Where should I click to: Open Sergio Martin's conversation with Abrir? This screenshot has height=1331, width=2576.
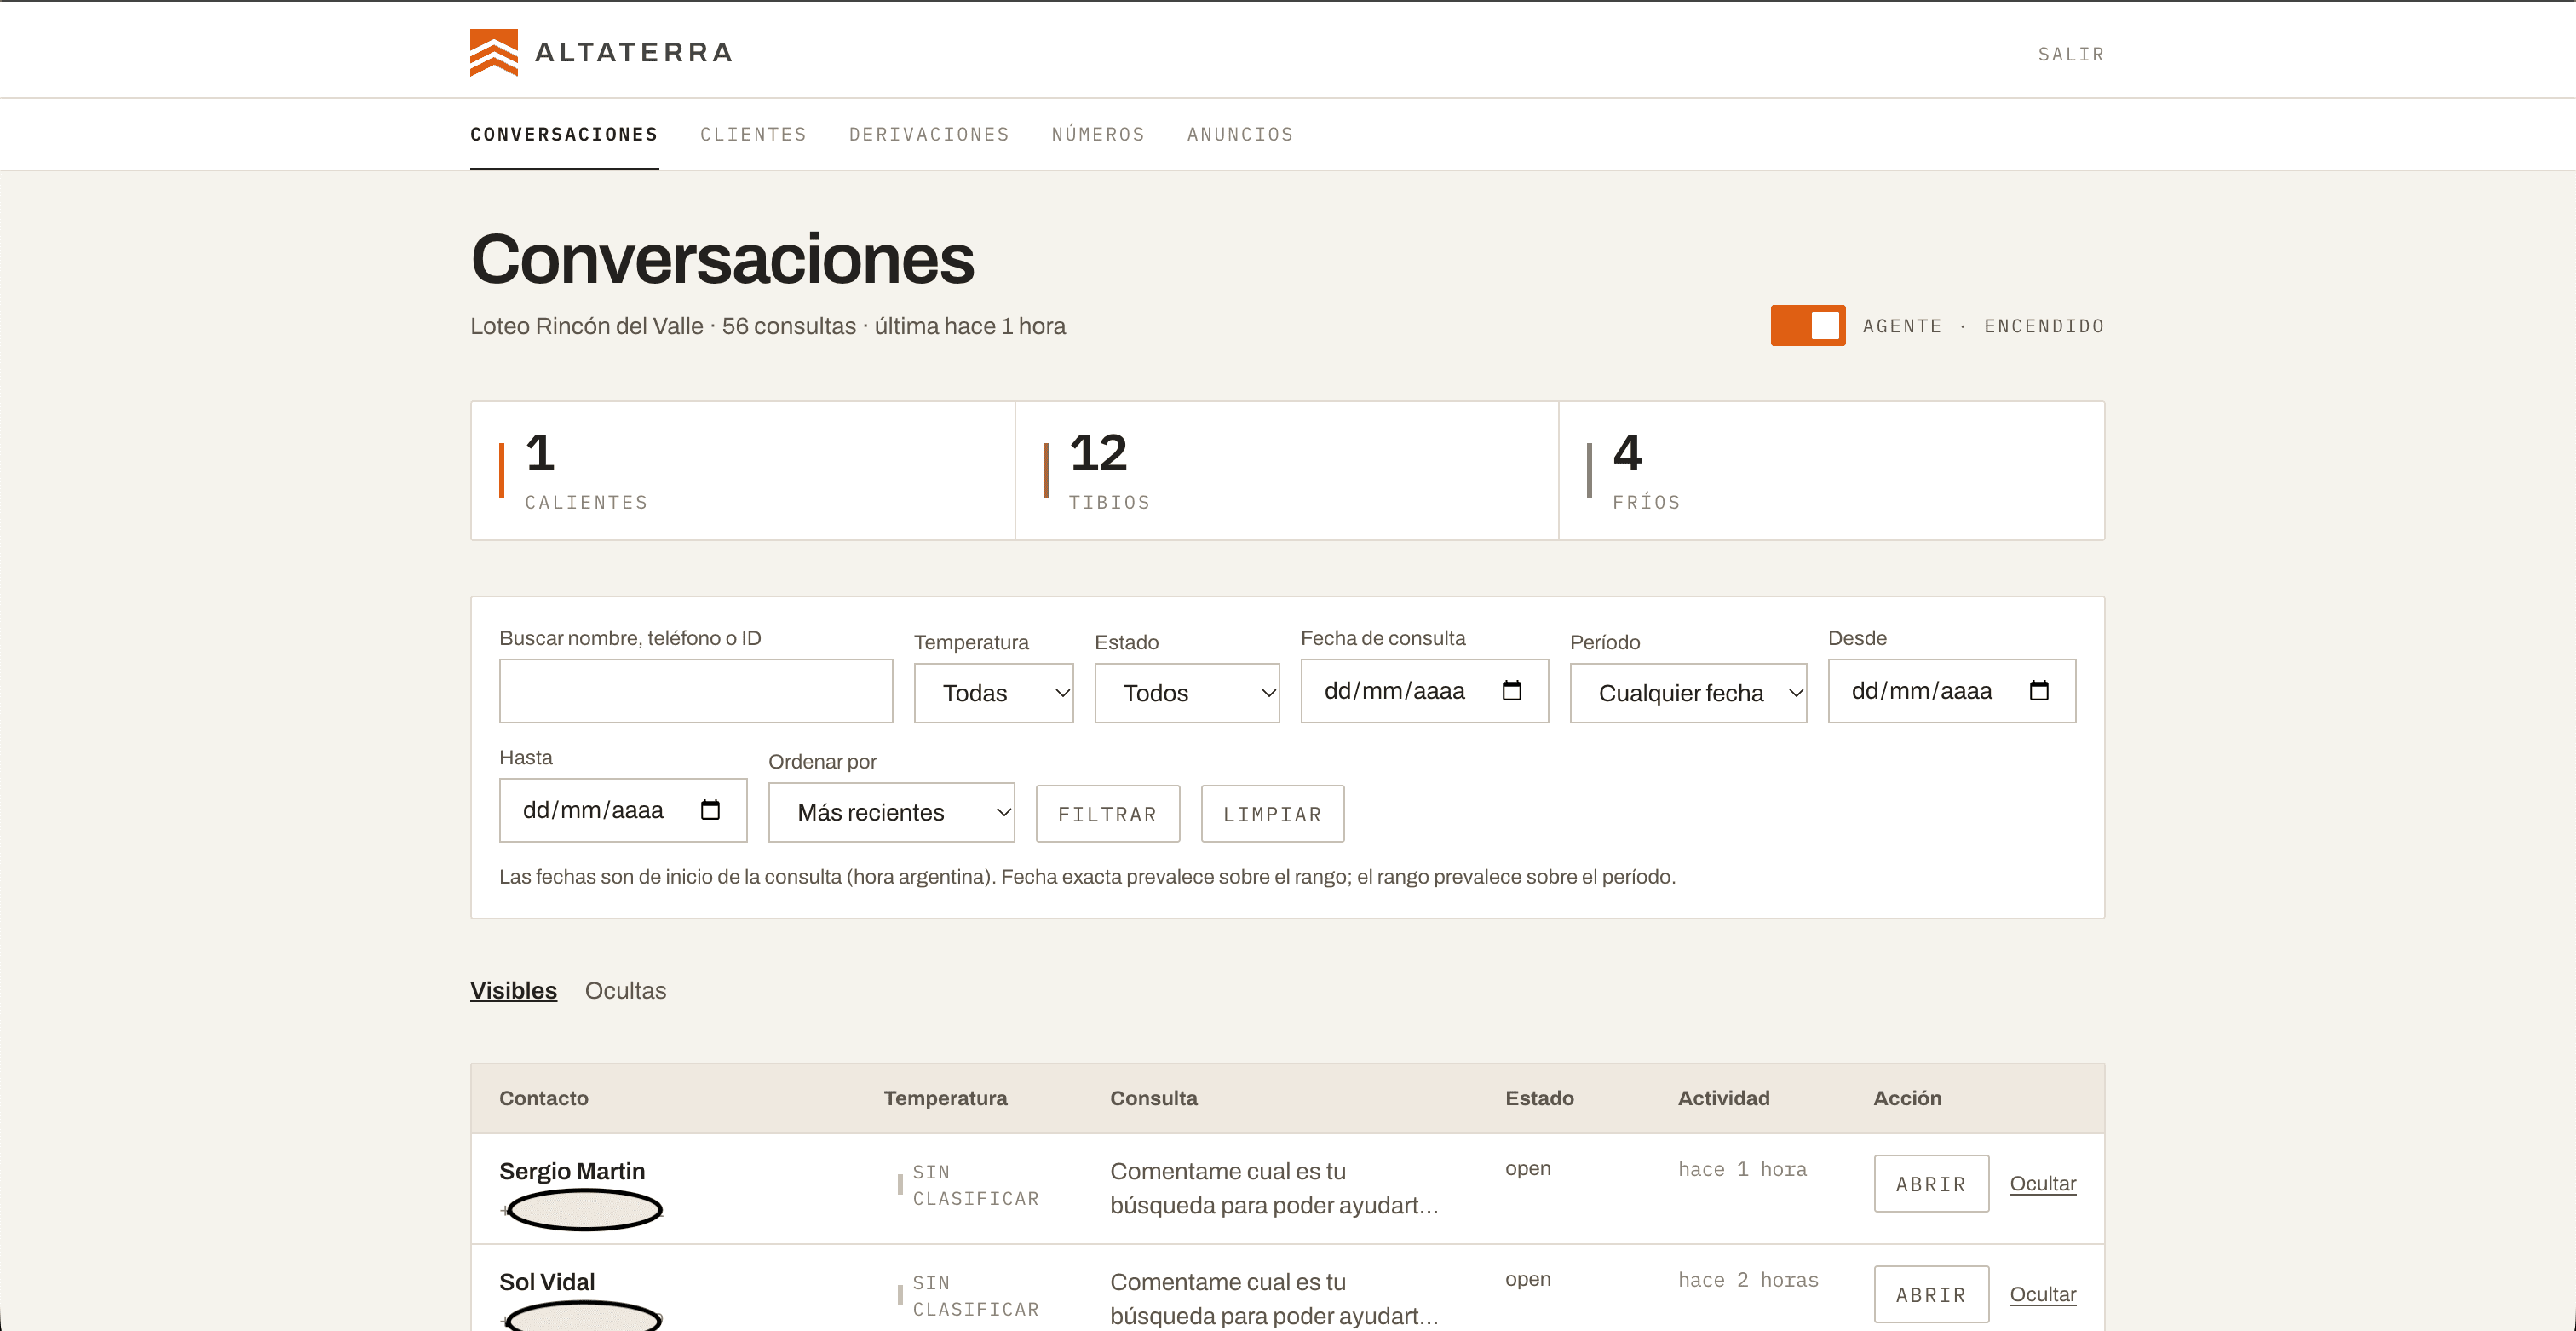pos(1931,1184)
